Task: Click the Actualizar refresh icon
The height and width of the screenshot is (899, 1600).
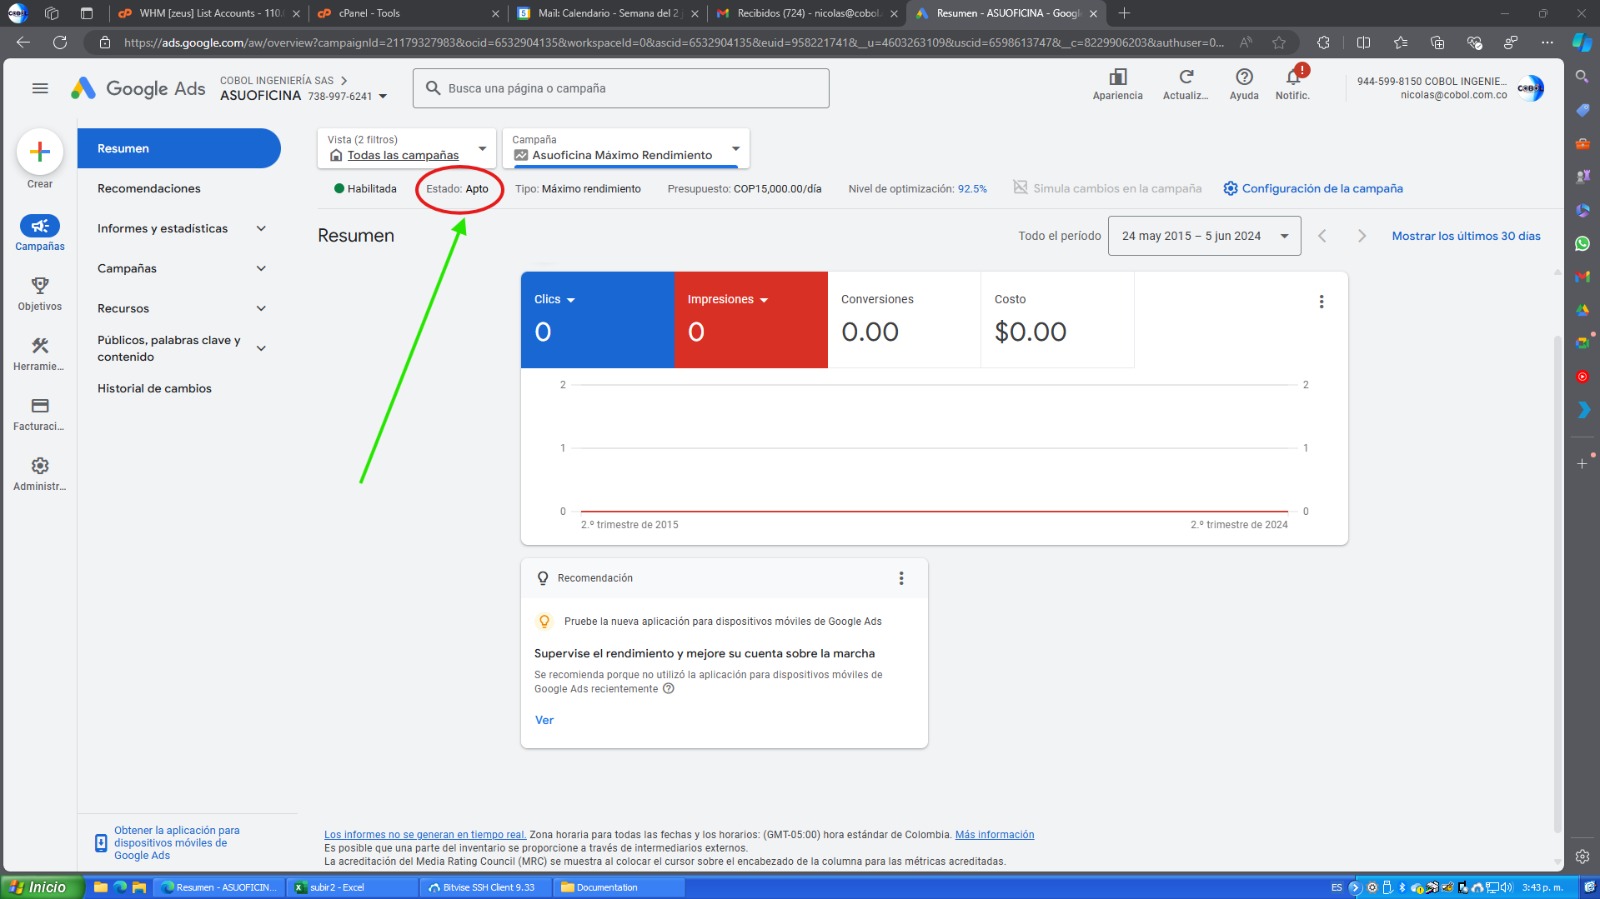Action: click(x=1186, y=78)
